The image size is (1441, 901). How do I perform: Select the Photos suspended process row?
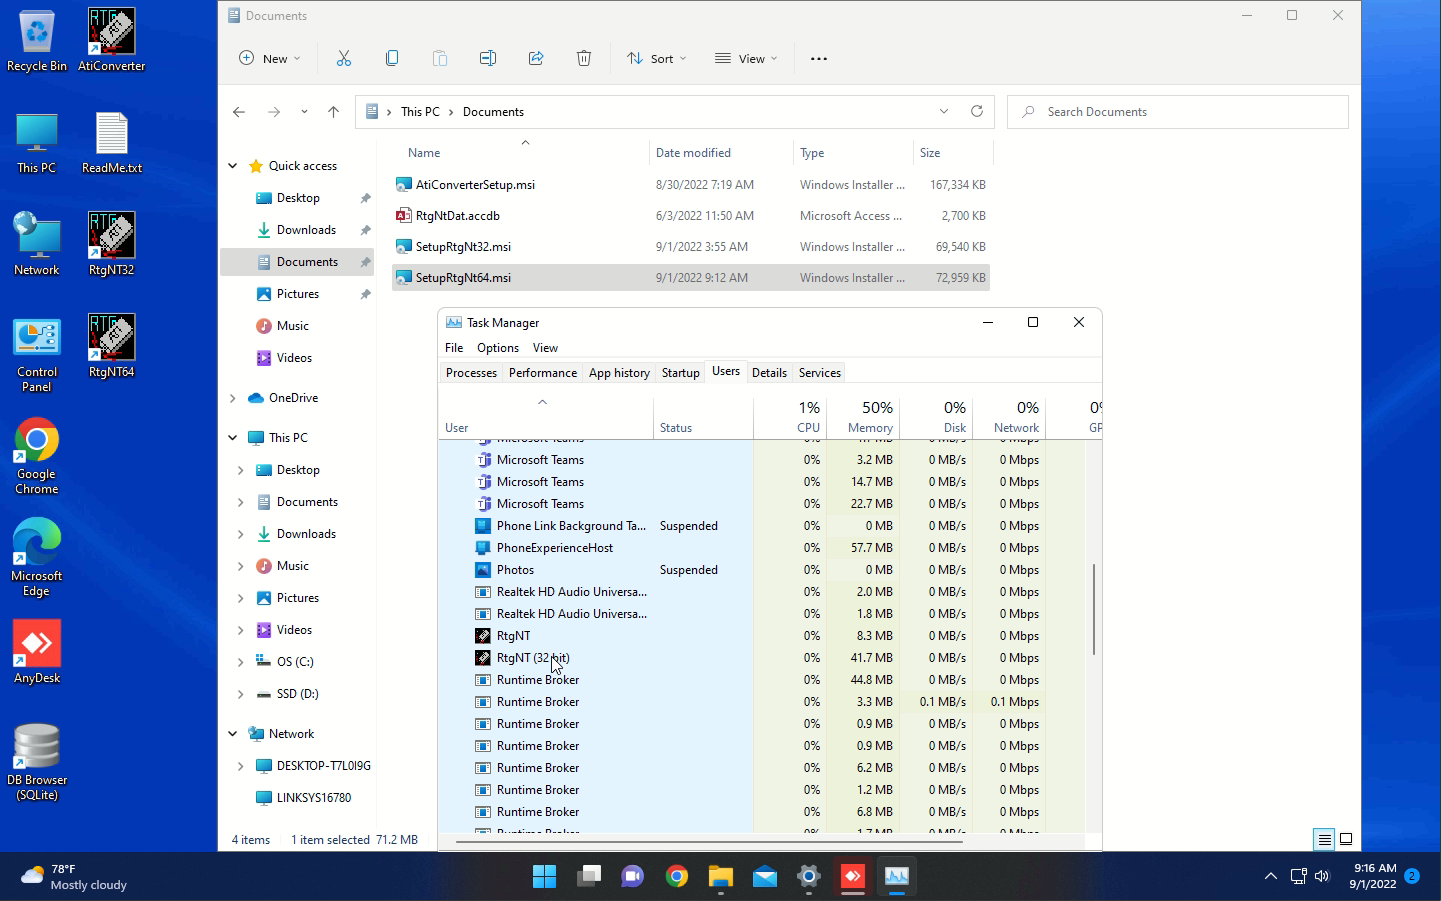[x=761, y=570]
